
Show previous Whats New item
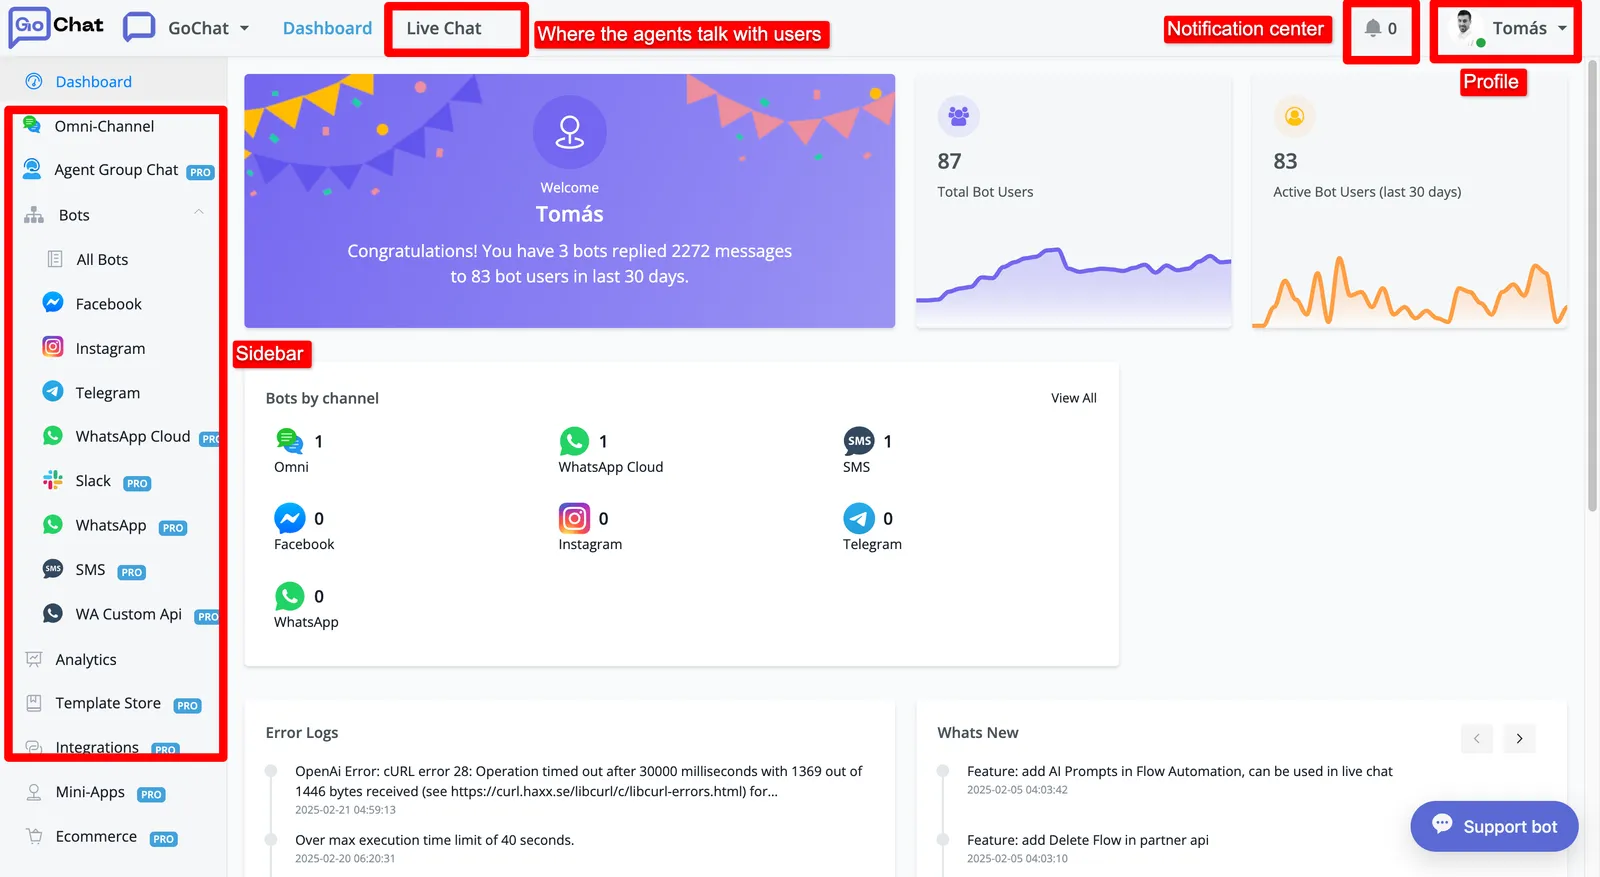(1477, 739)
